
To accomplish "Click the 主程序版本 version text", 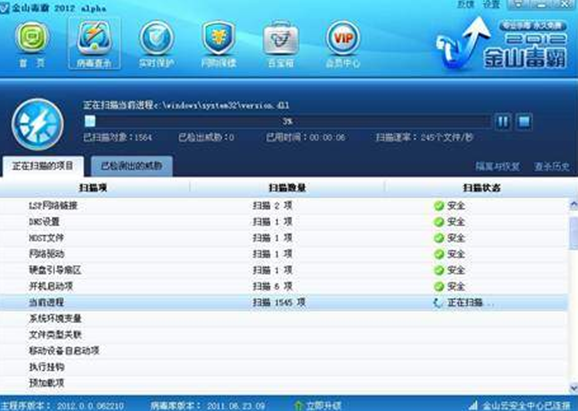I will point(62,406).
